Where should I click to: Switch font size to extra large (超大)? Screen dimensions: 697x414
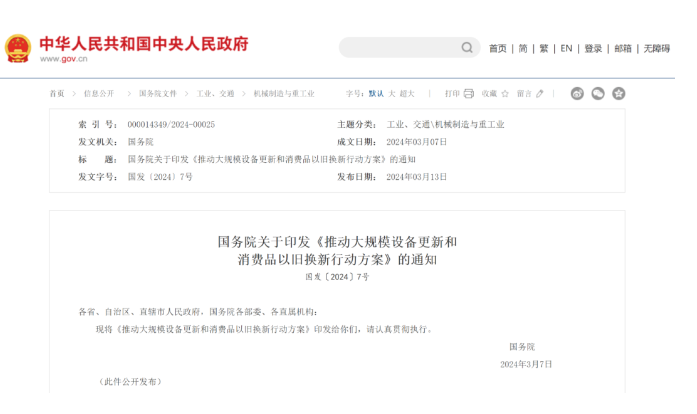[x=407, y=94]
